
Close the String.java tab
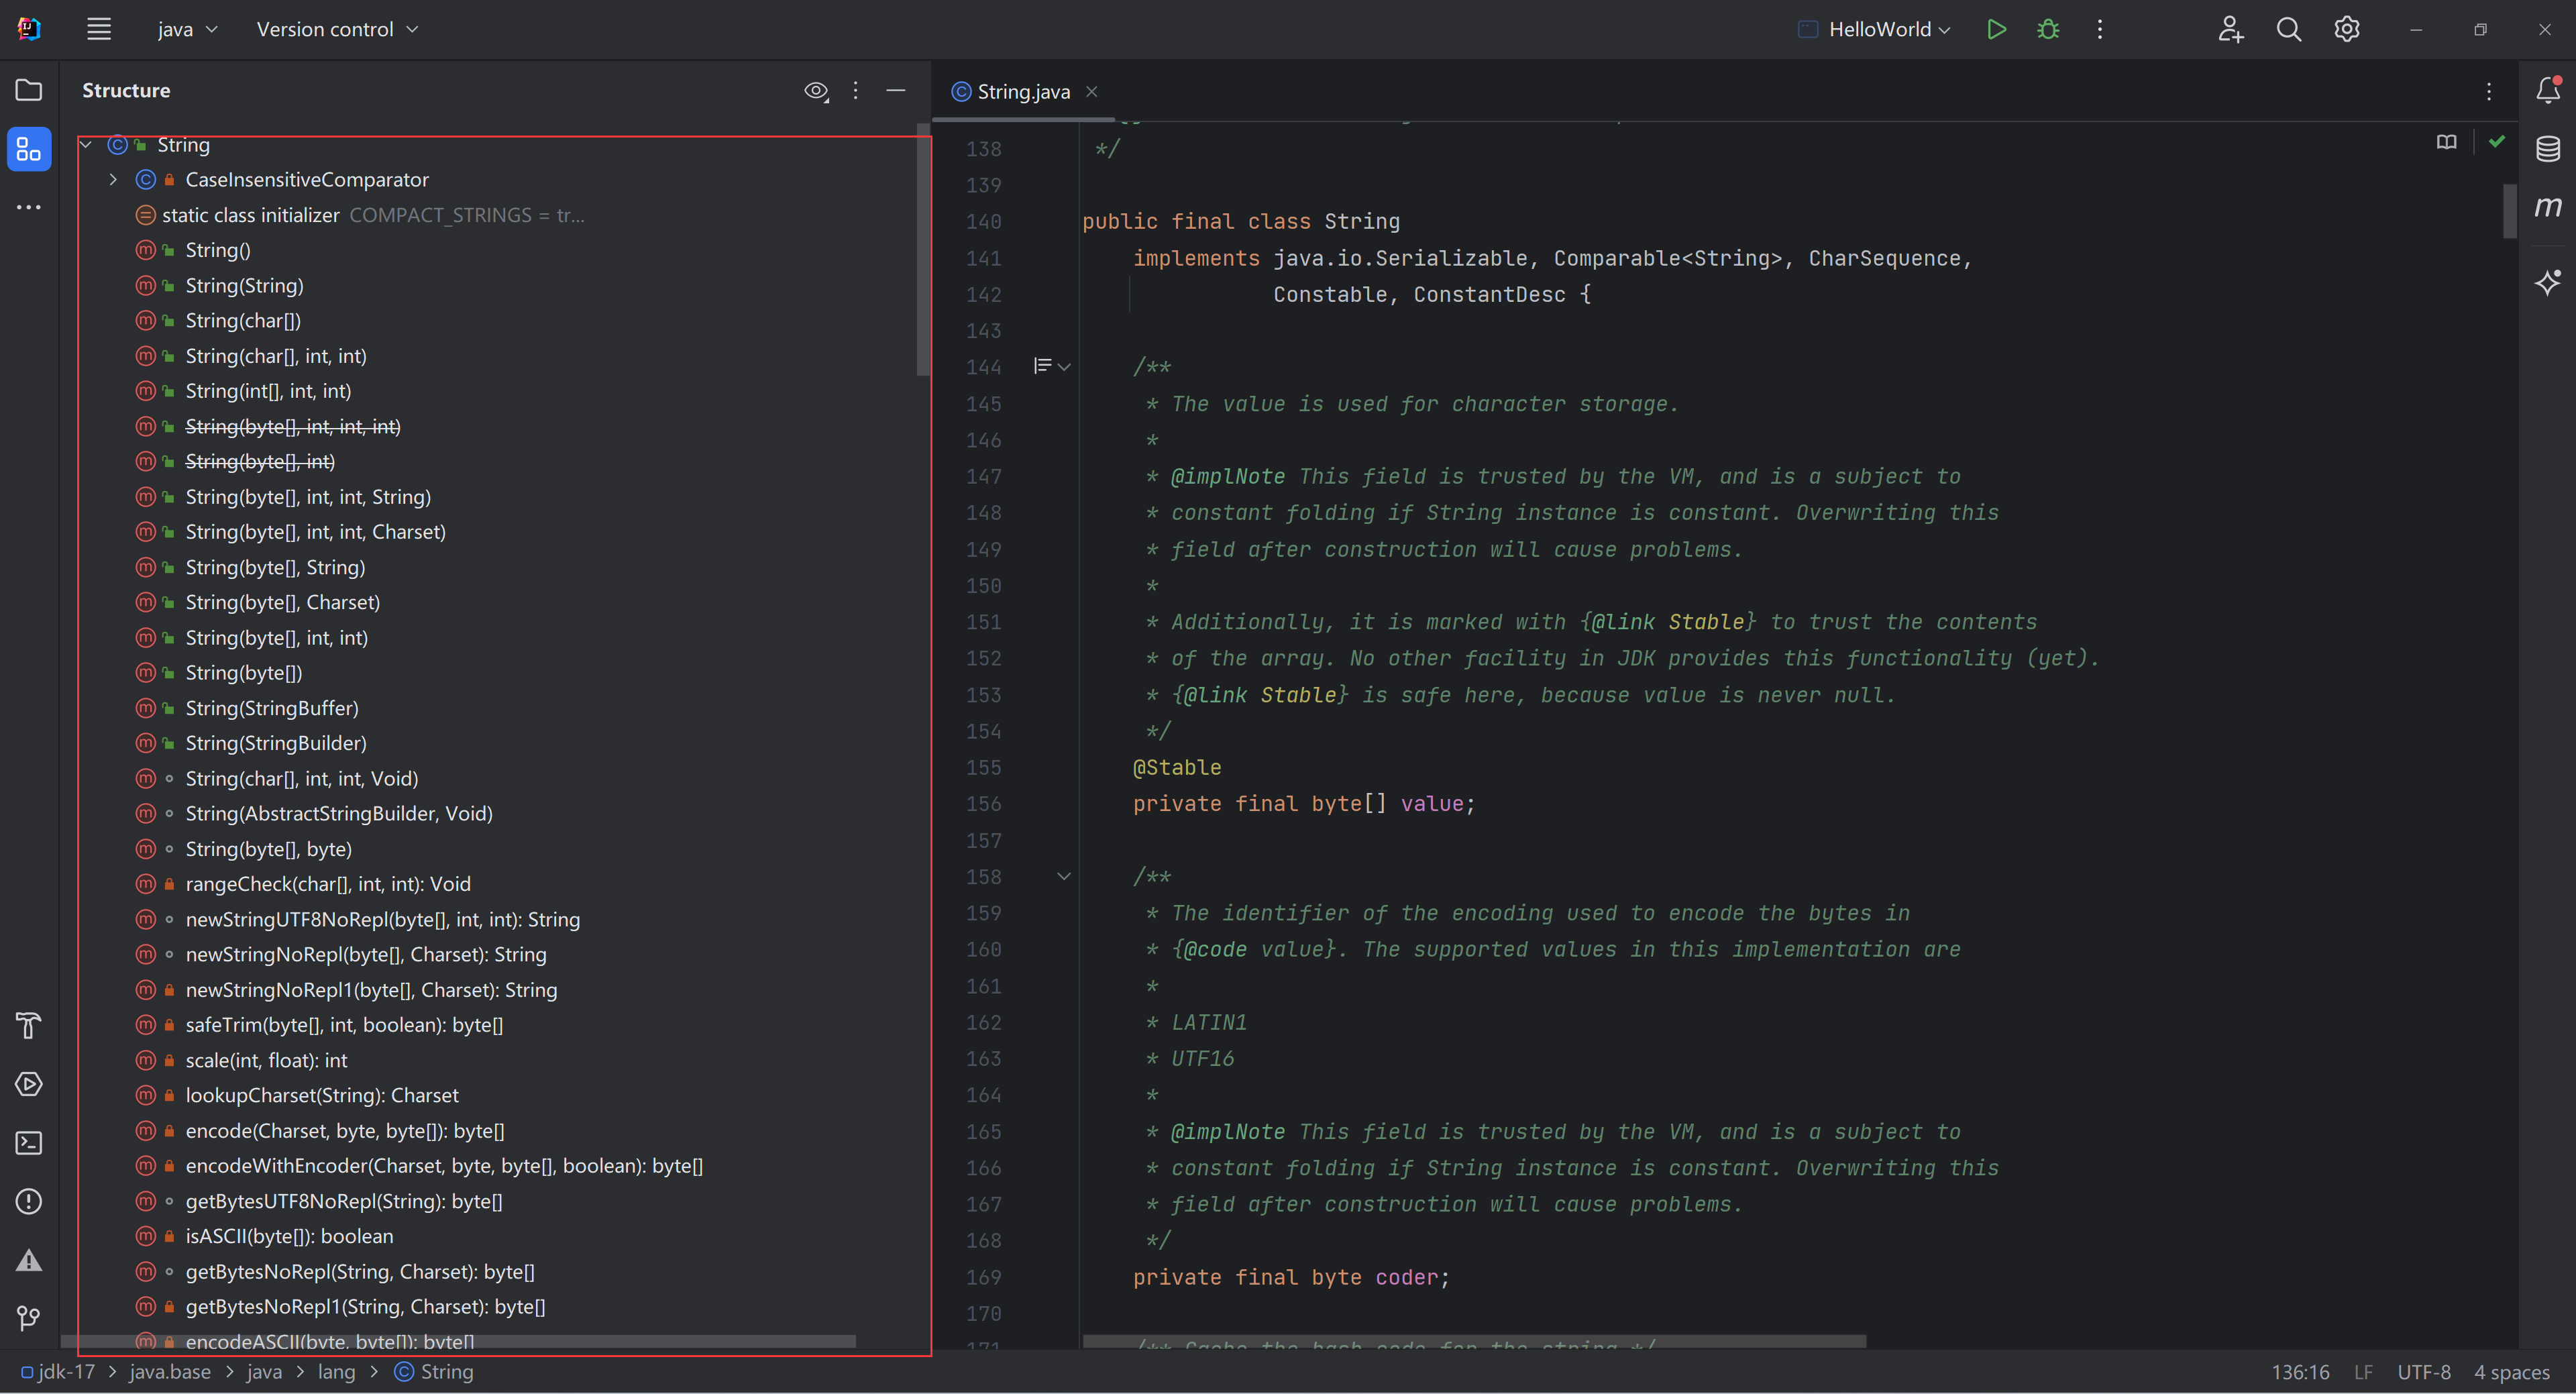coord(1092,91)
